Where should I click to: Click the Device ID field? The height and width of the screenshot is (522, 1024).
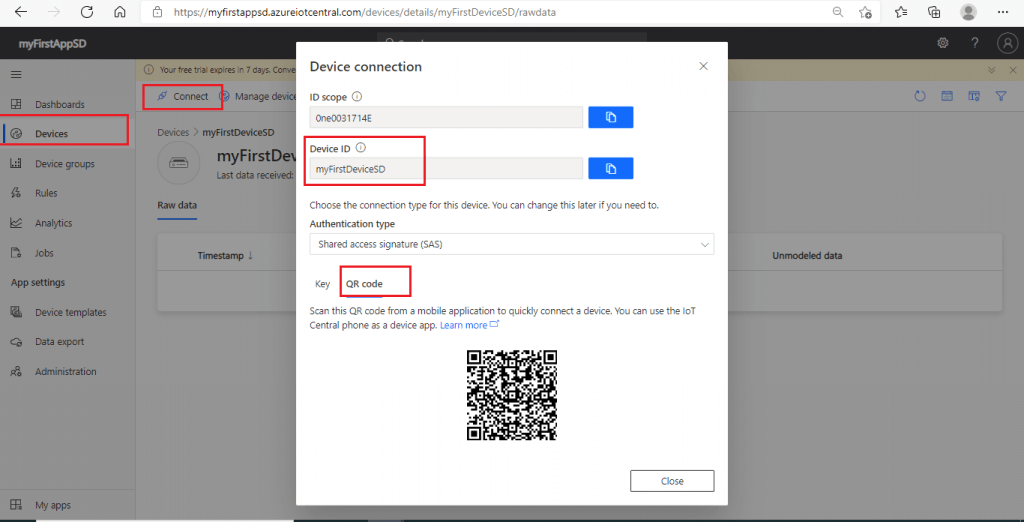446,169
